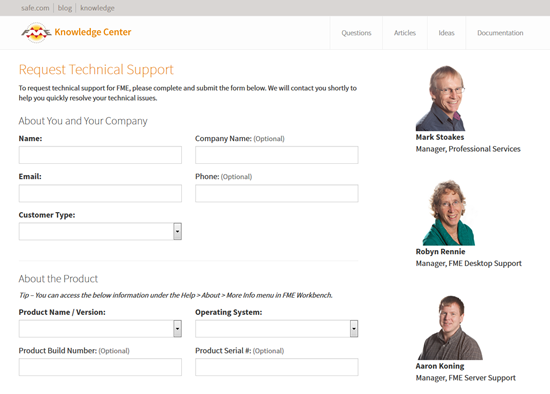Click 'Manager, FME Desktop Support' text
The width and height of the screenshot is (550, 394).
coord(469,263)
